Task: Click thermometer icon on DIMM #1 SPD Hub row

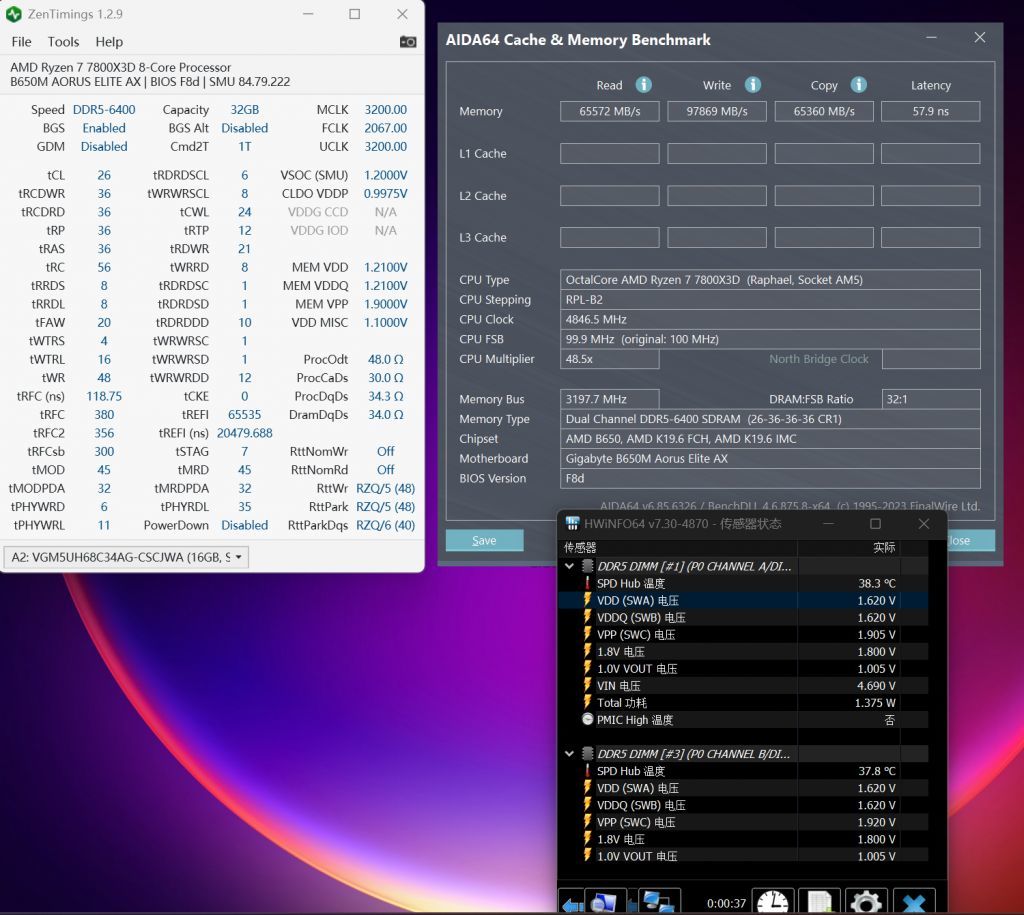Action: click(x=587, y=583)
